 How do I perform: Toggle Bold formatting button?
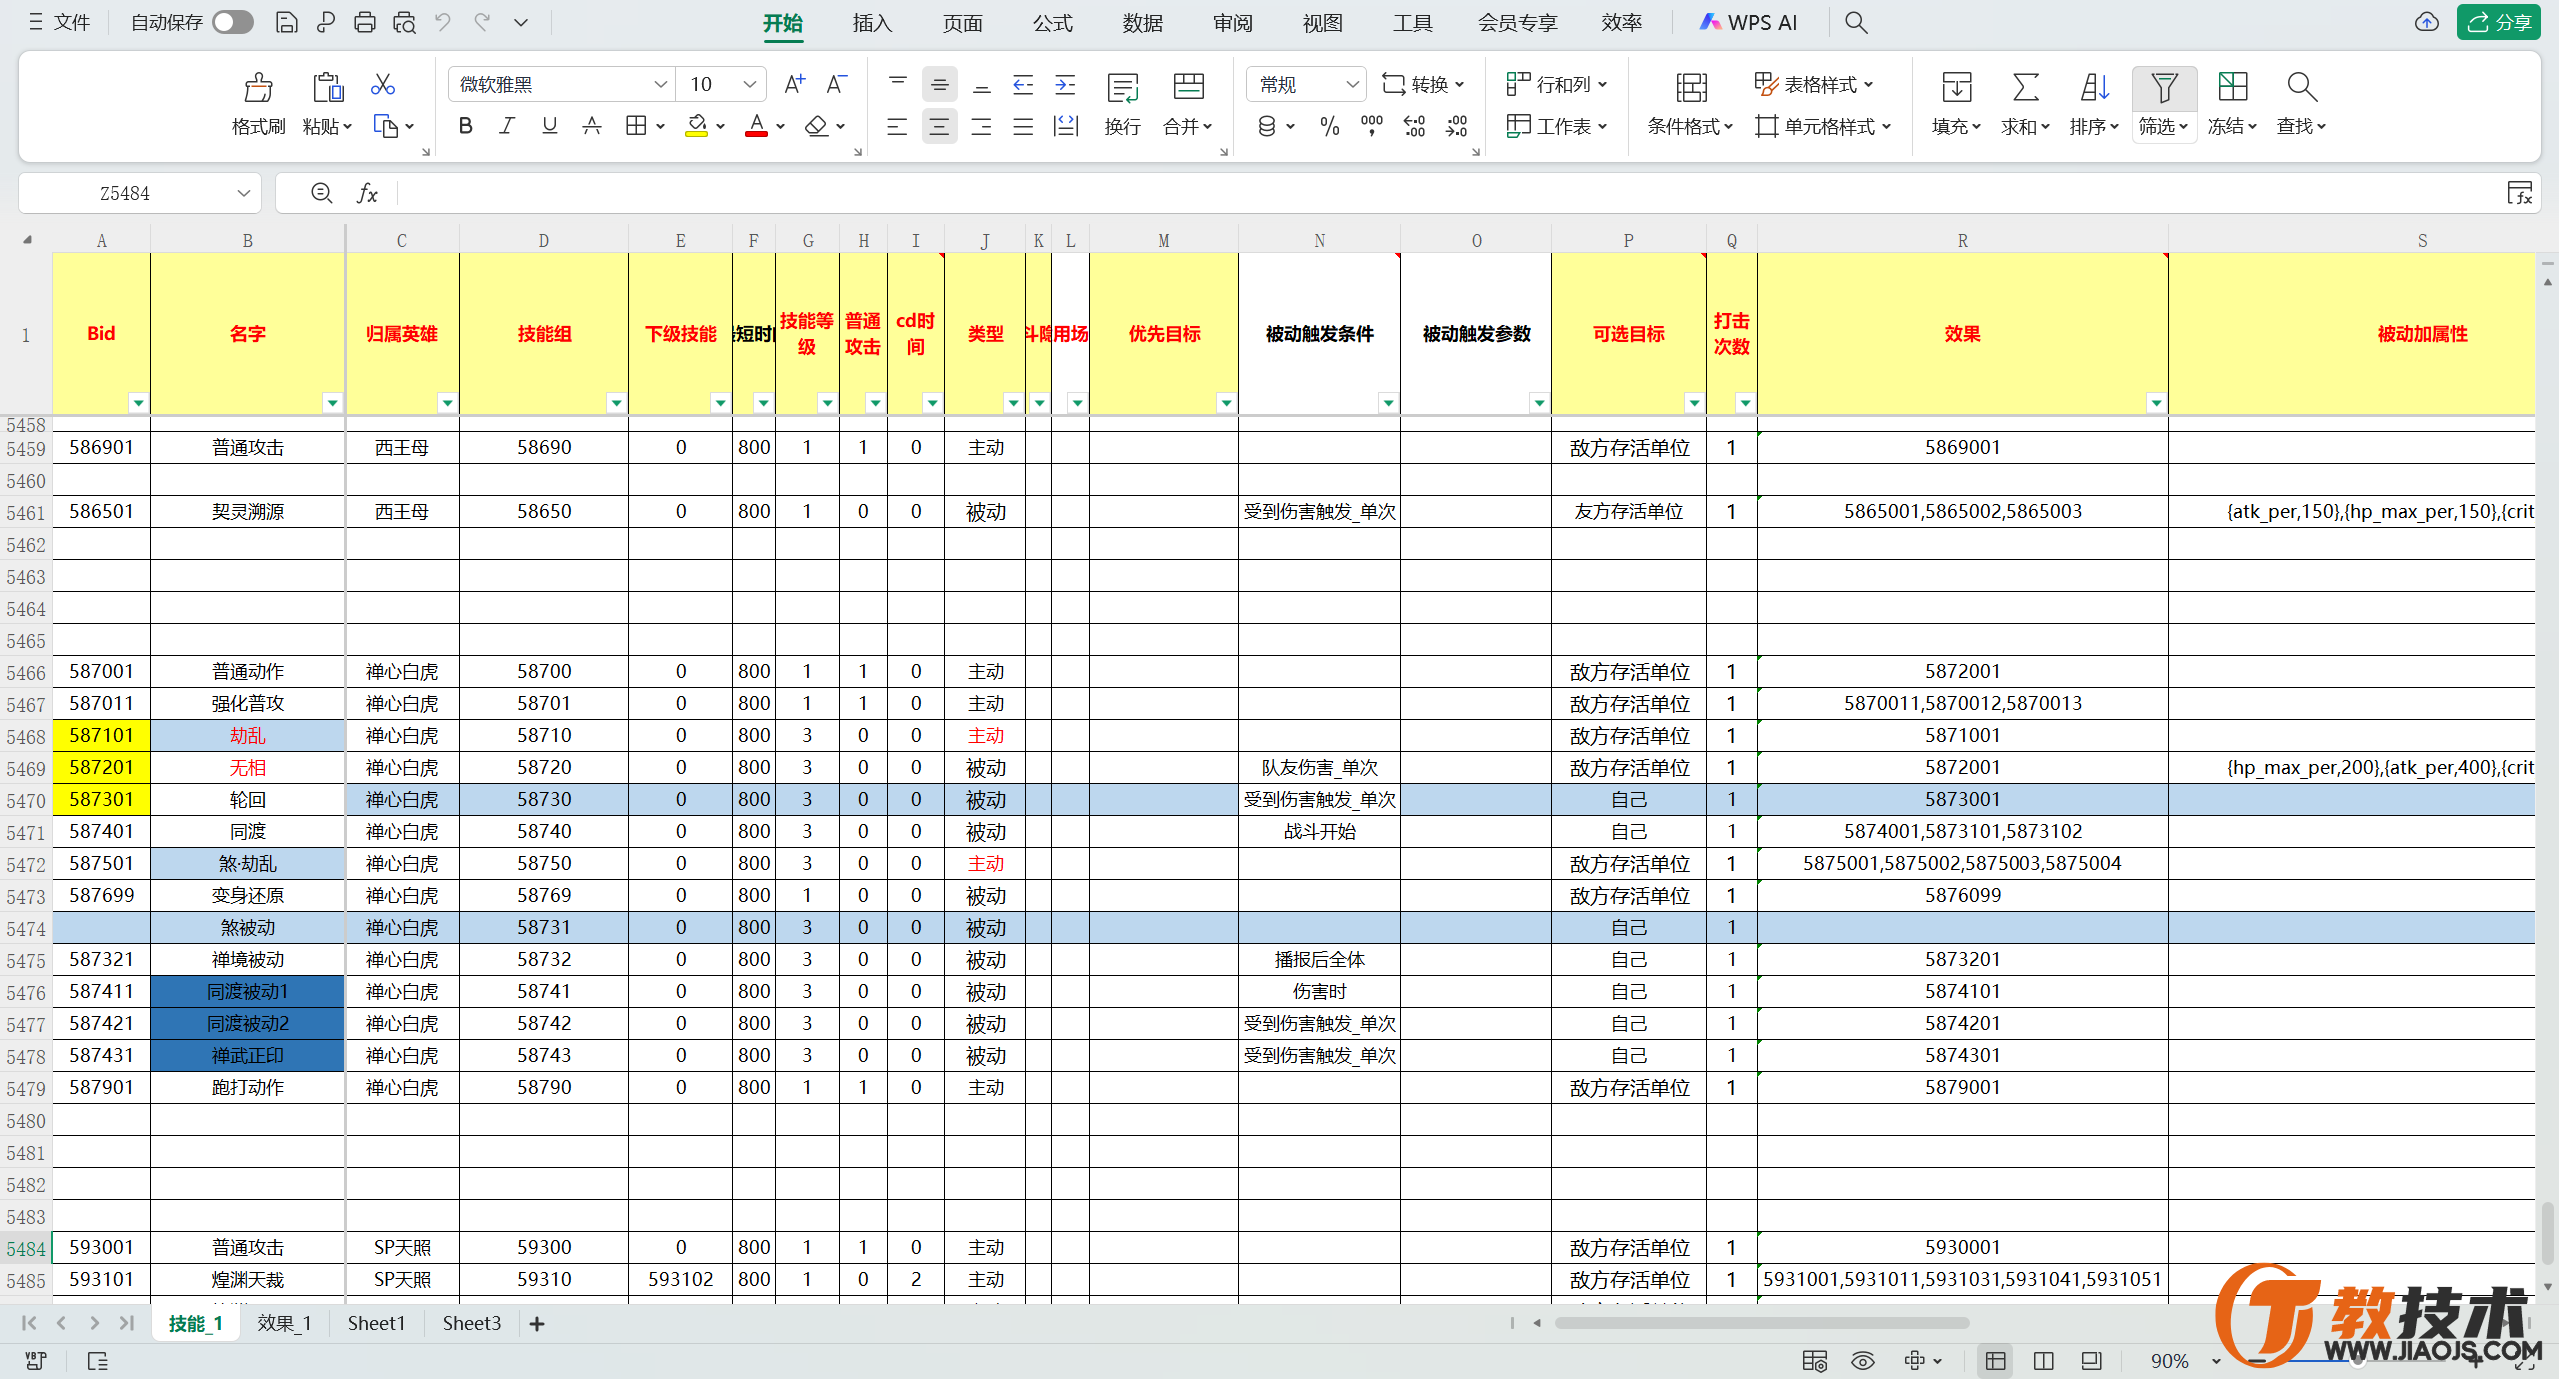pos(465,126)
